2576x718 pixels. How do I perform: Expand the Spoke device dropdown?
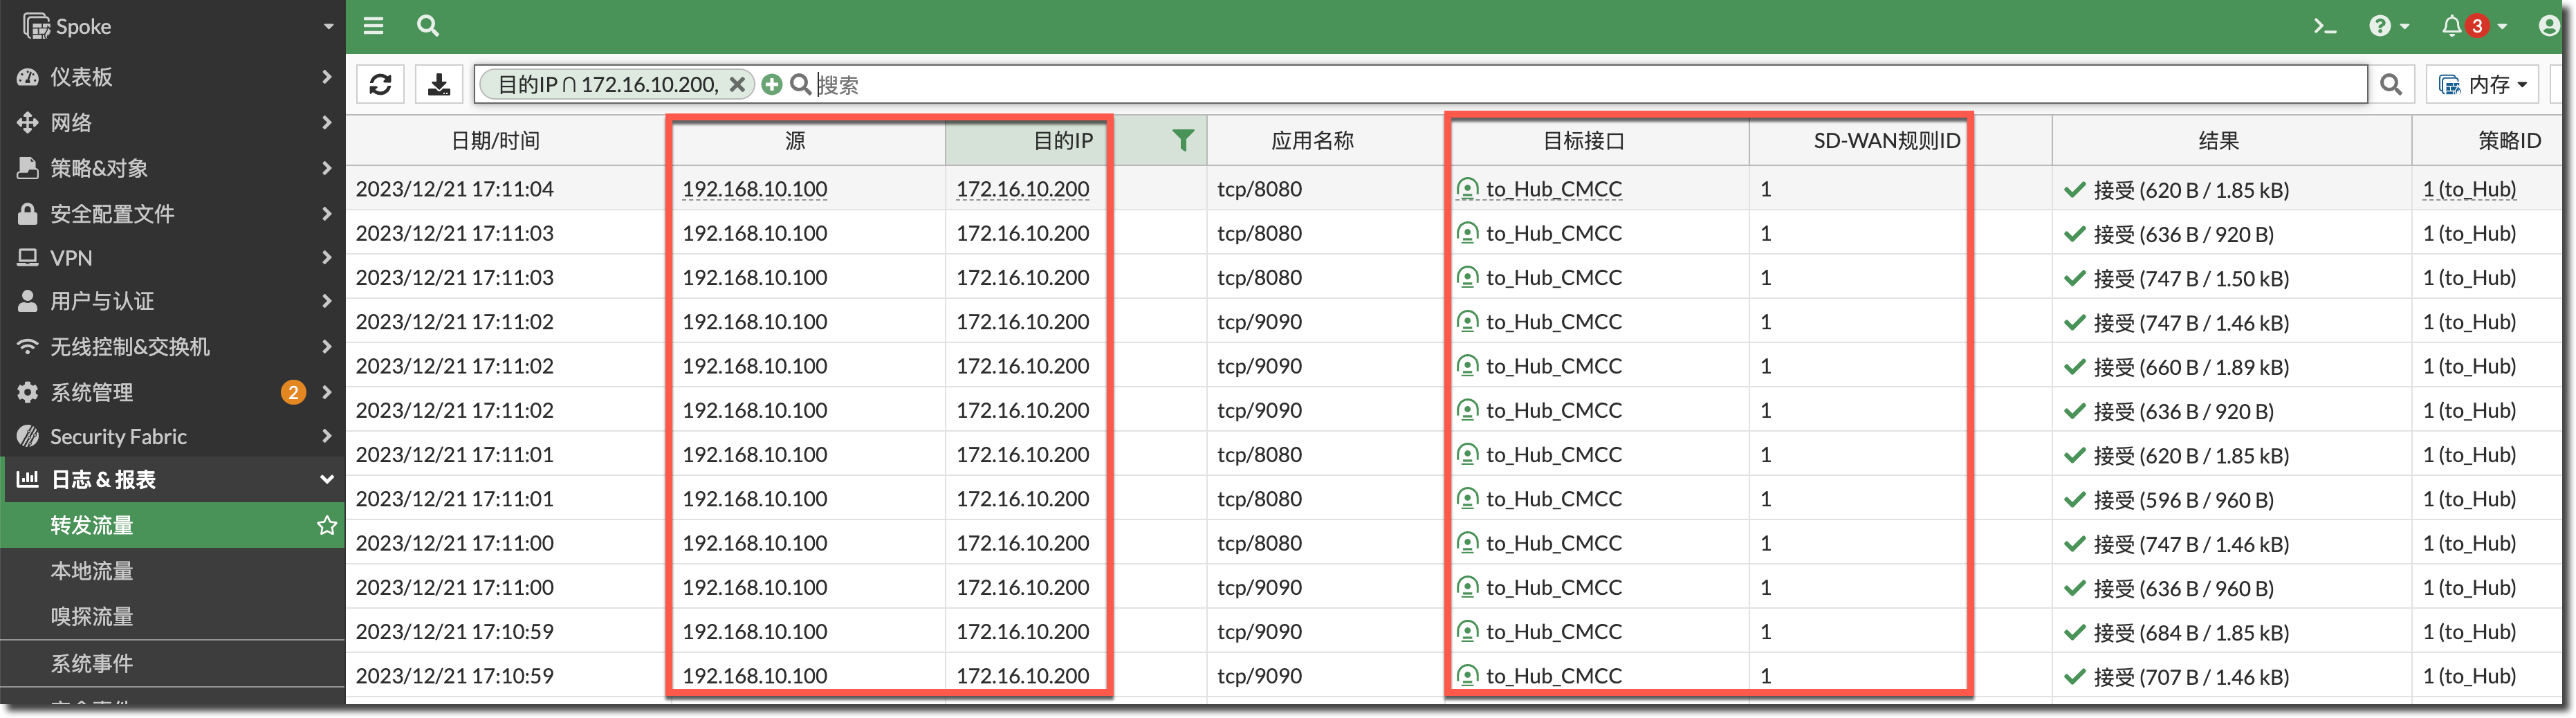(328, 27)
